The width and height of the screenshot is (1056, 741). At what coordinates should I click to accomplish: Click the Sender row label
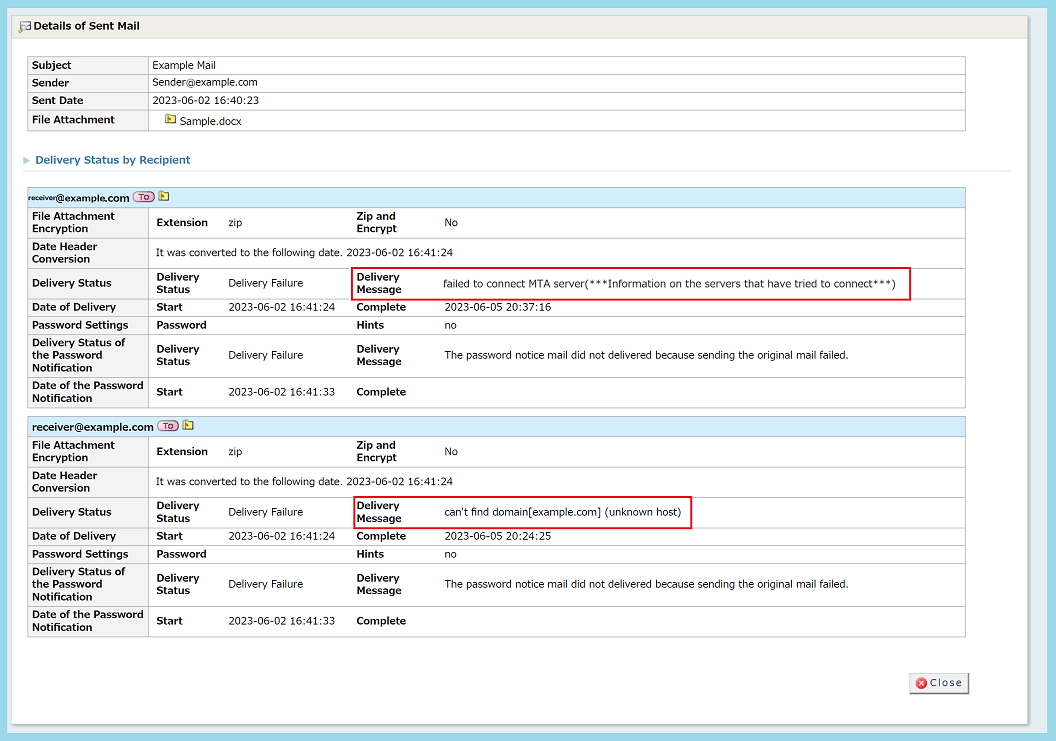tap(50, 83)
